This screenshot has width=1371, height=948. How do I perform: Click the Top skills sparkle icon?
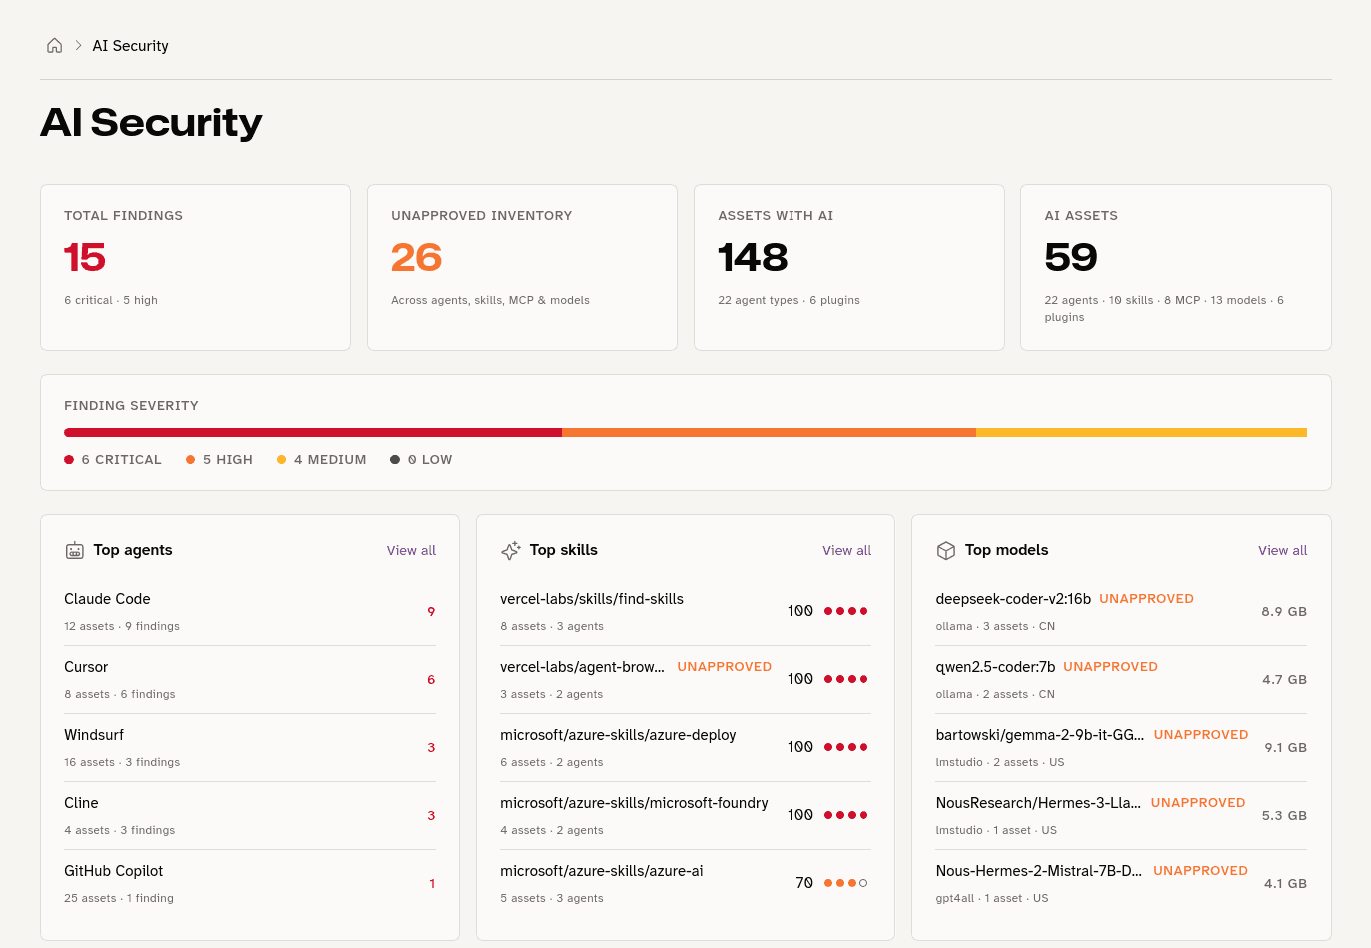[x=511, y=550]
